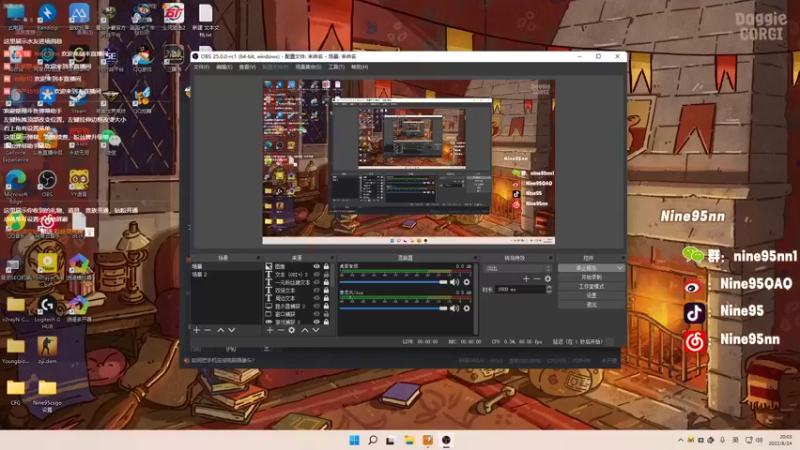Open source properties gear in Sources panel

292,330
